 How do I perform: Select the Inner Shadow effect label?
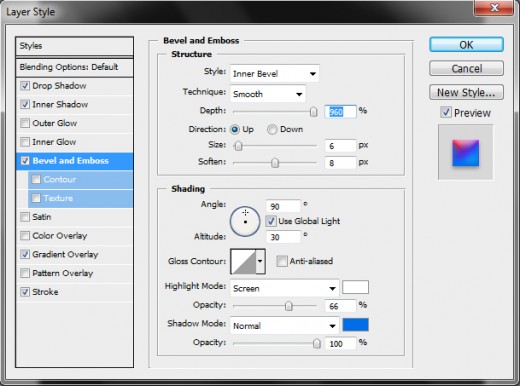(60, 104)
